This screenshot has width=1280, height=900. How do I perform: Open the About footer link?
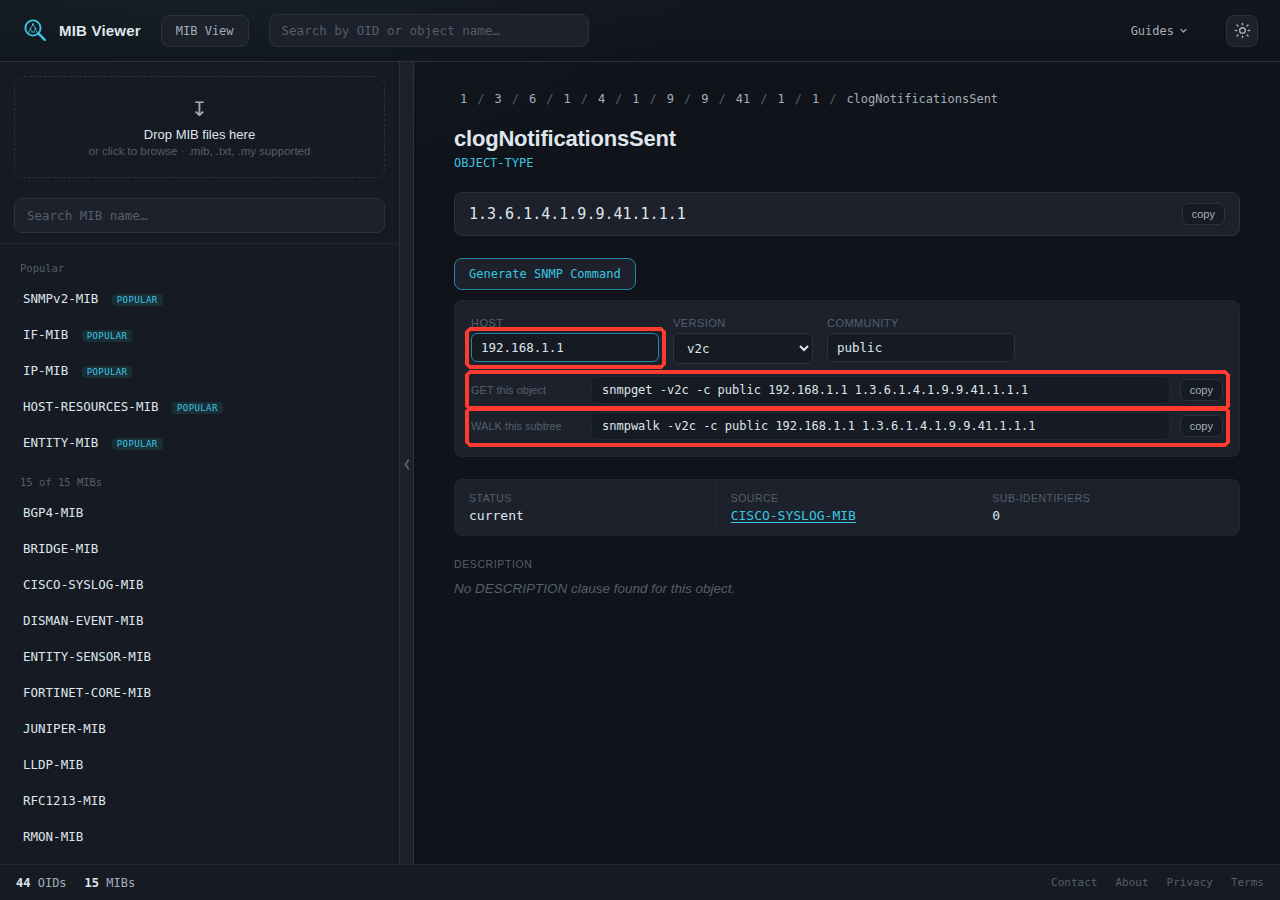pyautogui.click(x=1132, y=882)
